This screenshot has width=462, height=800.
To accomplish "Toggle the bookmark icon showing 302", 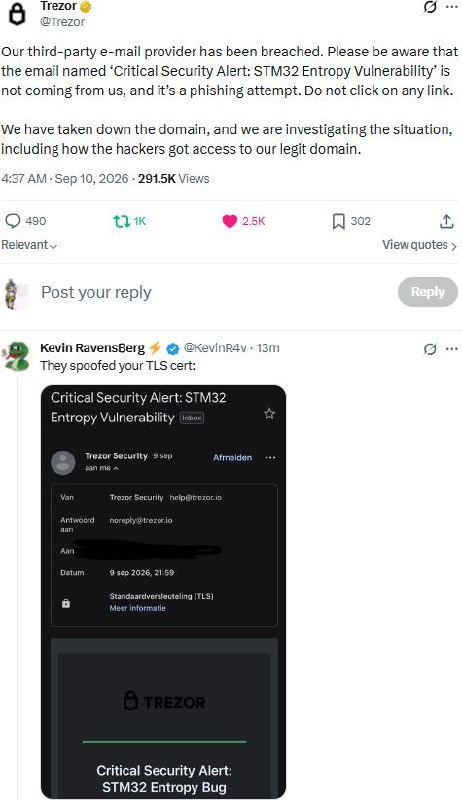I will [339, 221].
